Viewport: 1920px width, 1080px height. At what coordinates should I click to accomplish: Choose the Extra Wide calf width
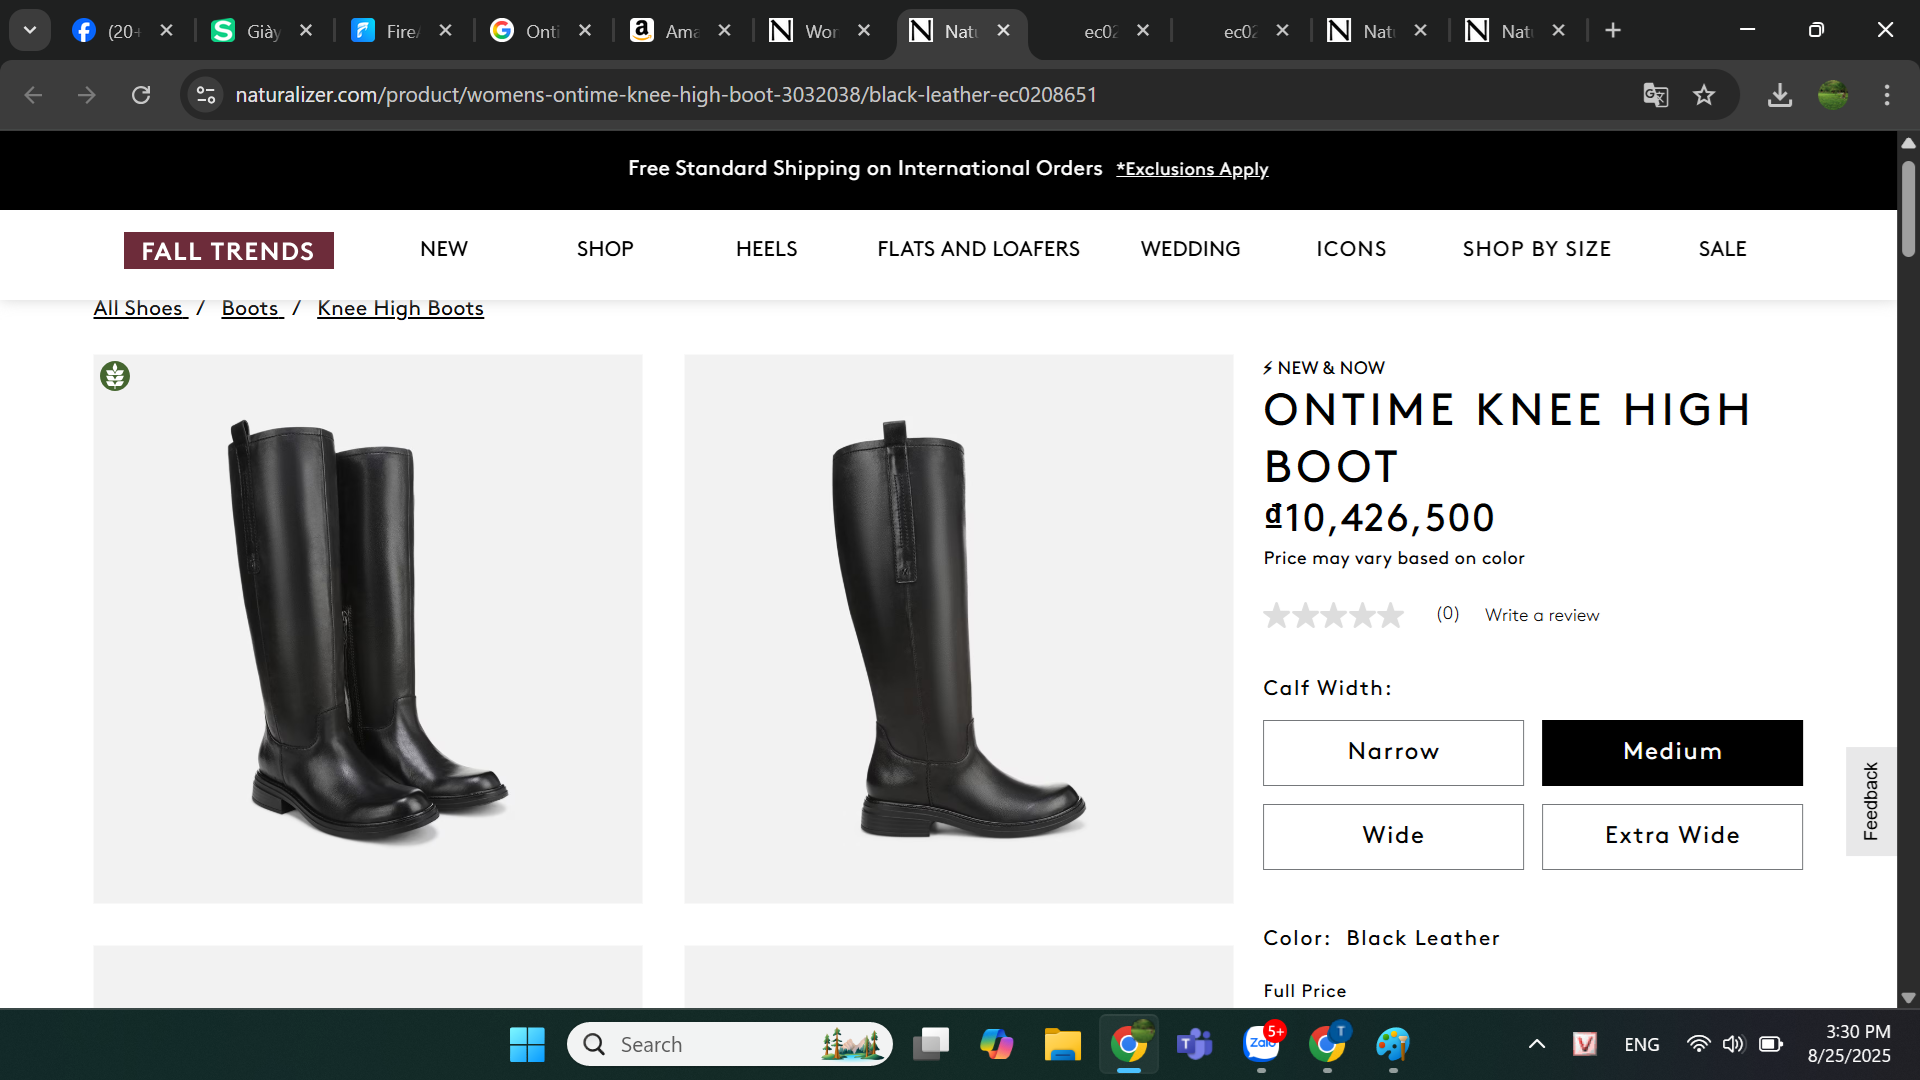(x=1672, y=836)
